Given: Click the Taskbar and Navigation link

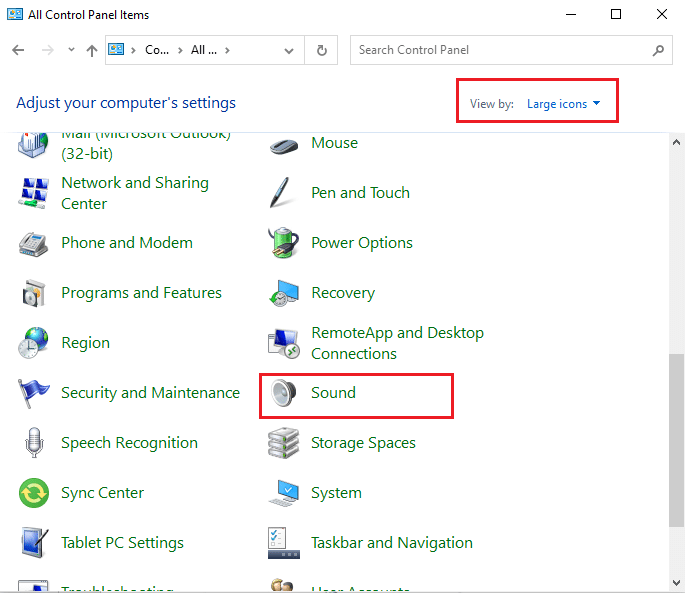Looking at the screenshot, I should [391, 543].
